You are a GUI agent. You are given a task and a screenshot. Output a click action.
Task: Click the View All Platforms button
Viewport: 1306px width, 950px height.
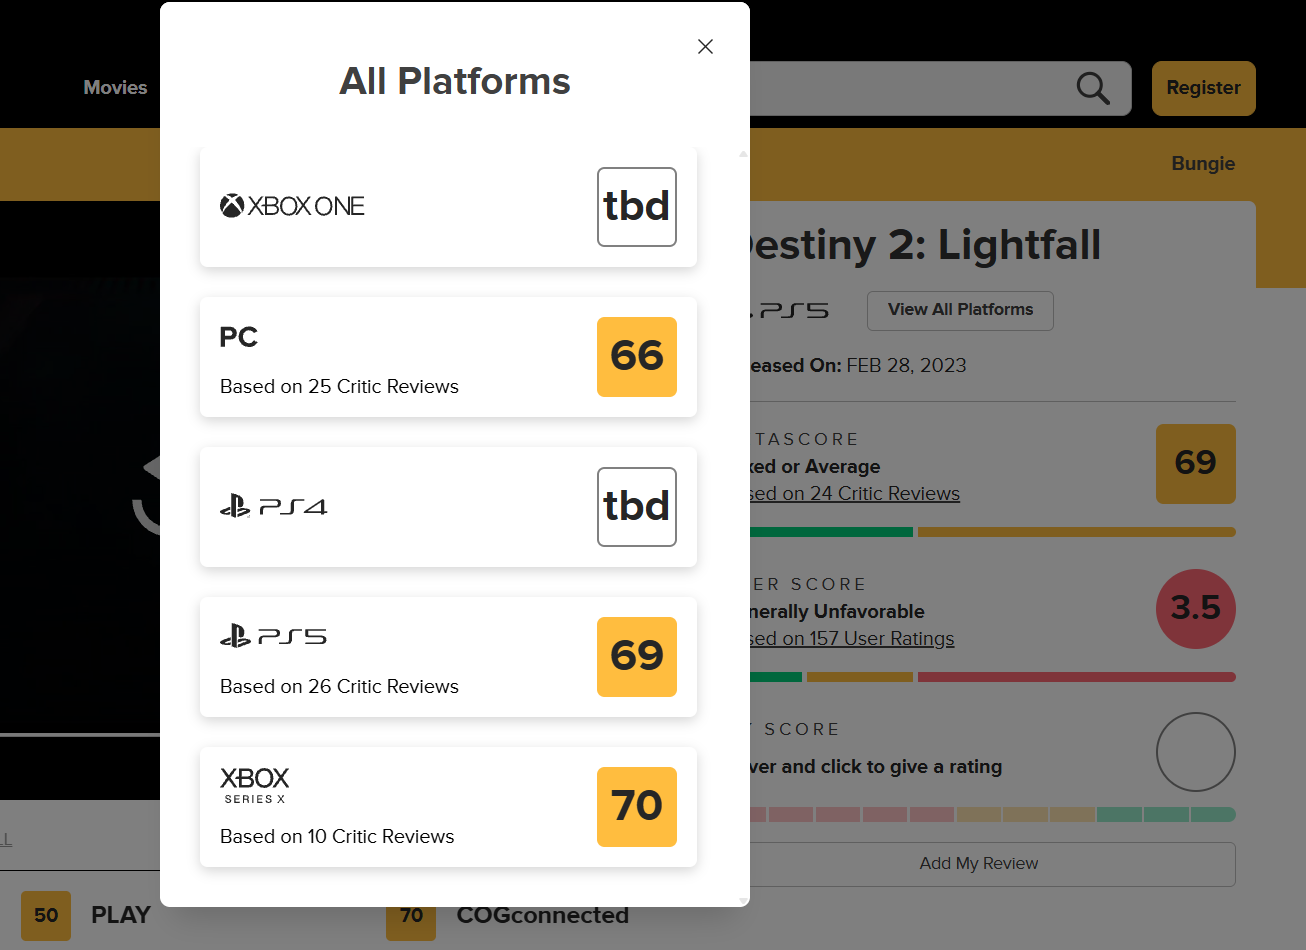coord(960,310)
